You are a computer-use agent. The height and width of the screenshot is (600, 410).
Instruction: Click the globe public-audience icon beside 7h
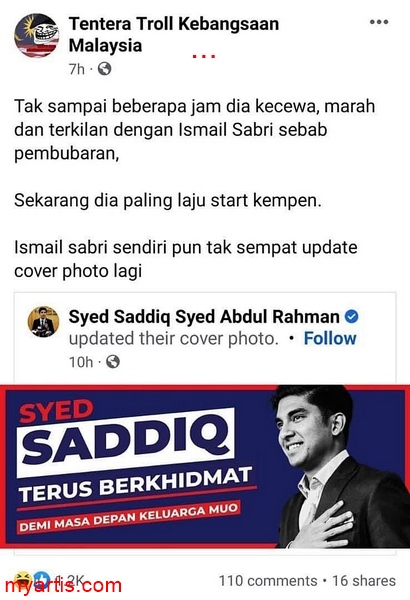pyautogui.click(x=105, y=69)
